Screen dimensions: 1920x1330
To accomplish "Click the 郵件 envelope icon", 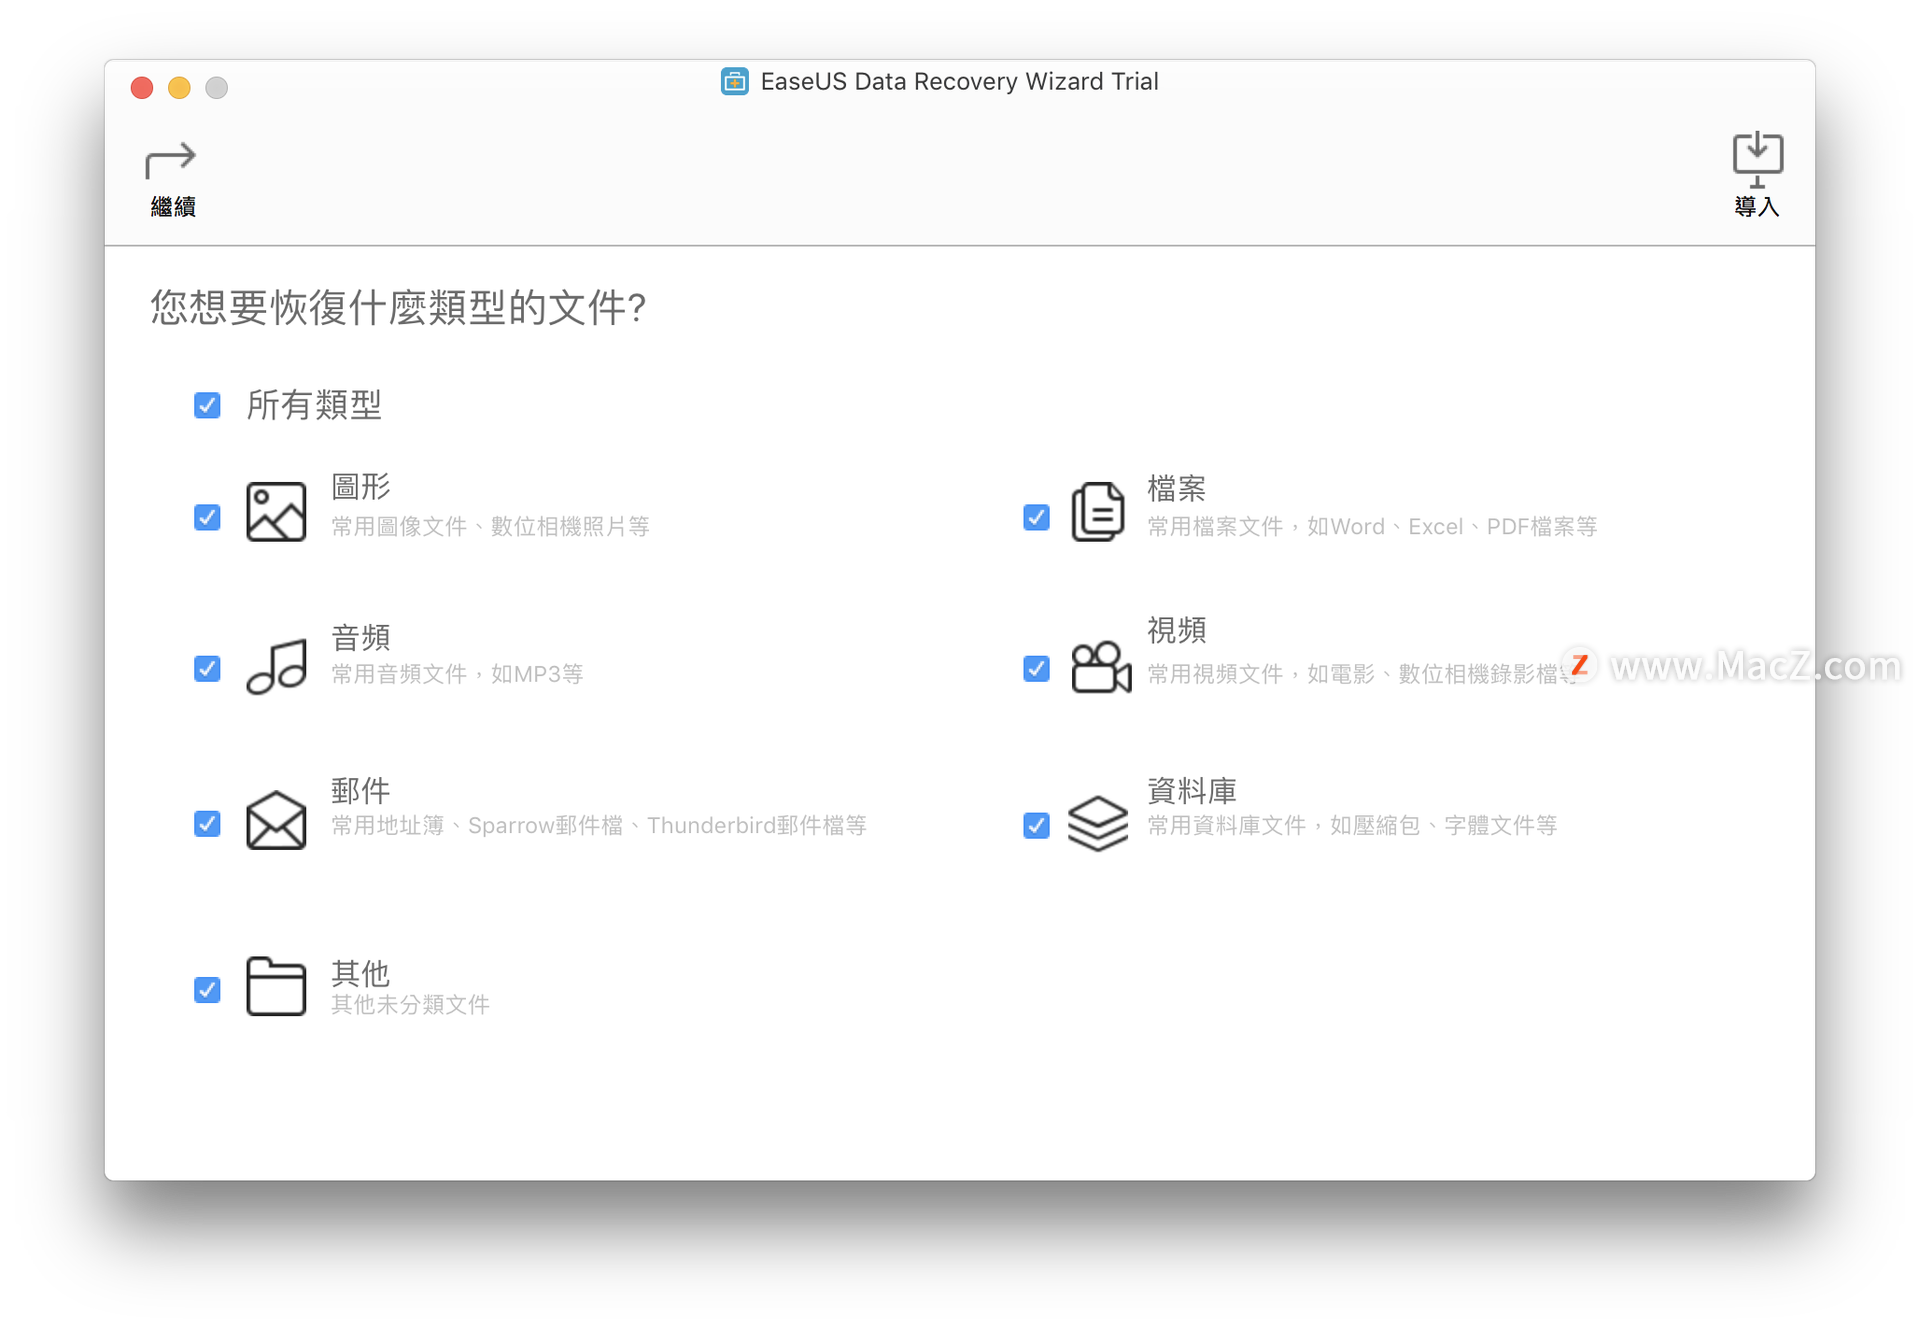I will [x=276, y=820].
